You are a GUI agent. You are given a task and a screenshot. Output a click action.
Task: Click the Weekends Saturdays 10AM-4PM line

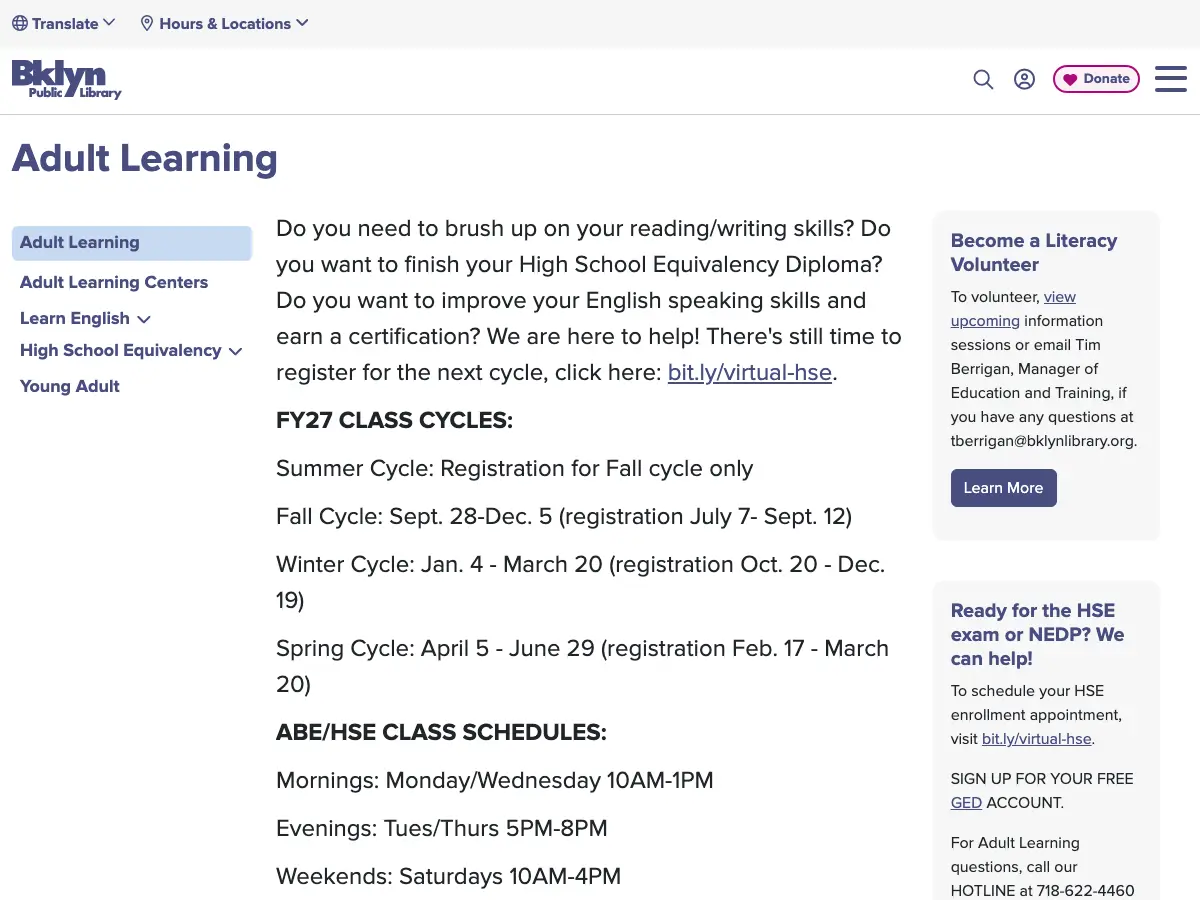tap(448, 877)
